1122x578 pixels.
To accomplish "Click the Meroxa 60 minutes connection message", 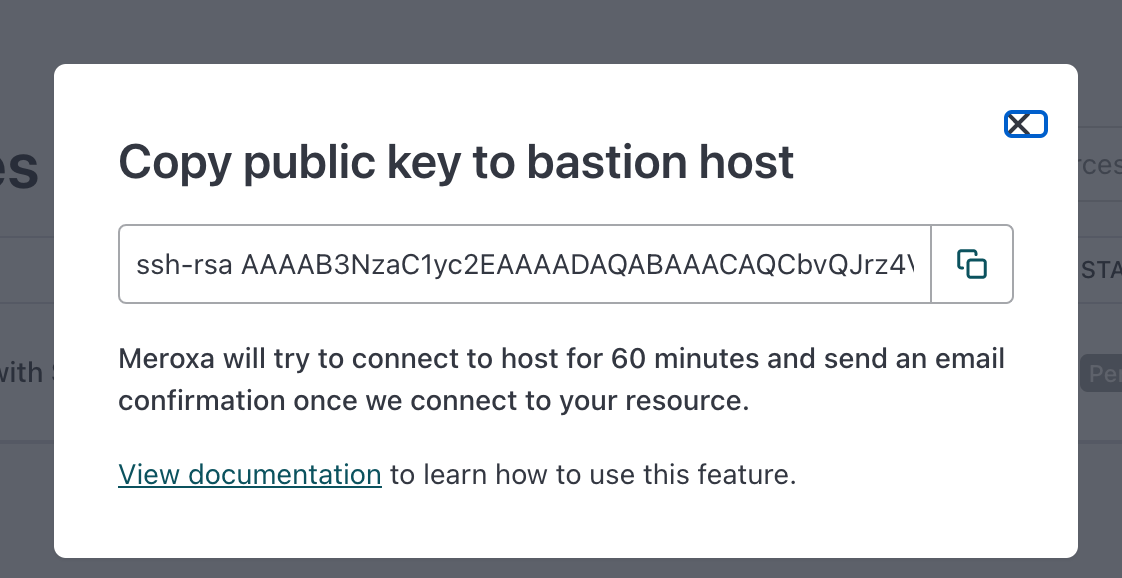I will (562, 379).
